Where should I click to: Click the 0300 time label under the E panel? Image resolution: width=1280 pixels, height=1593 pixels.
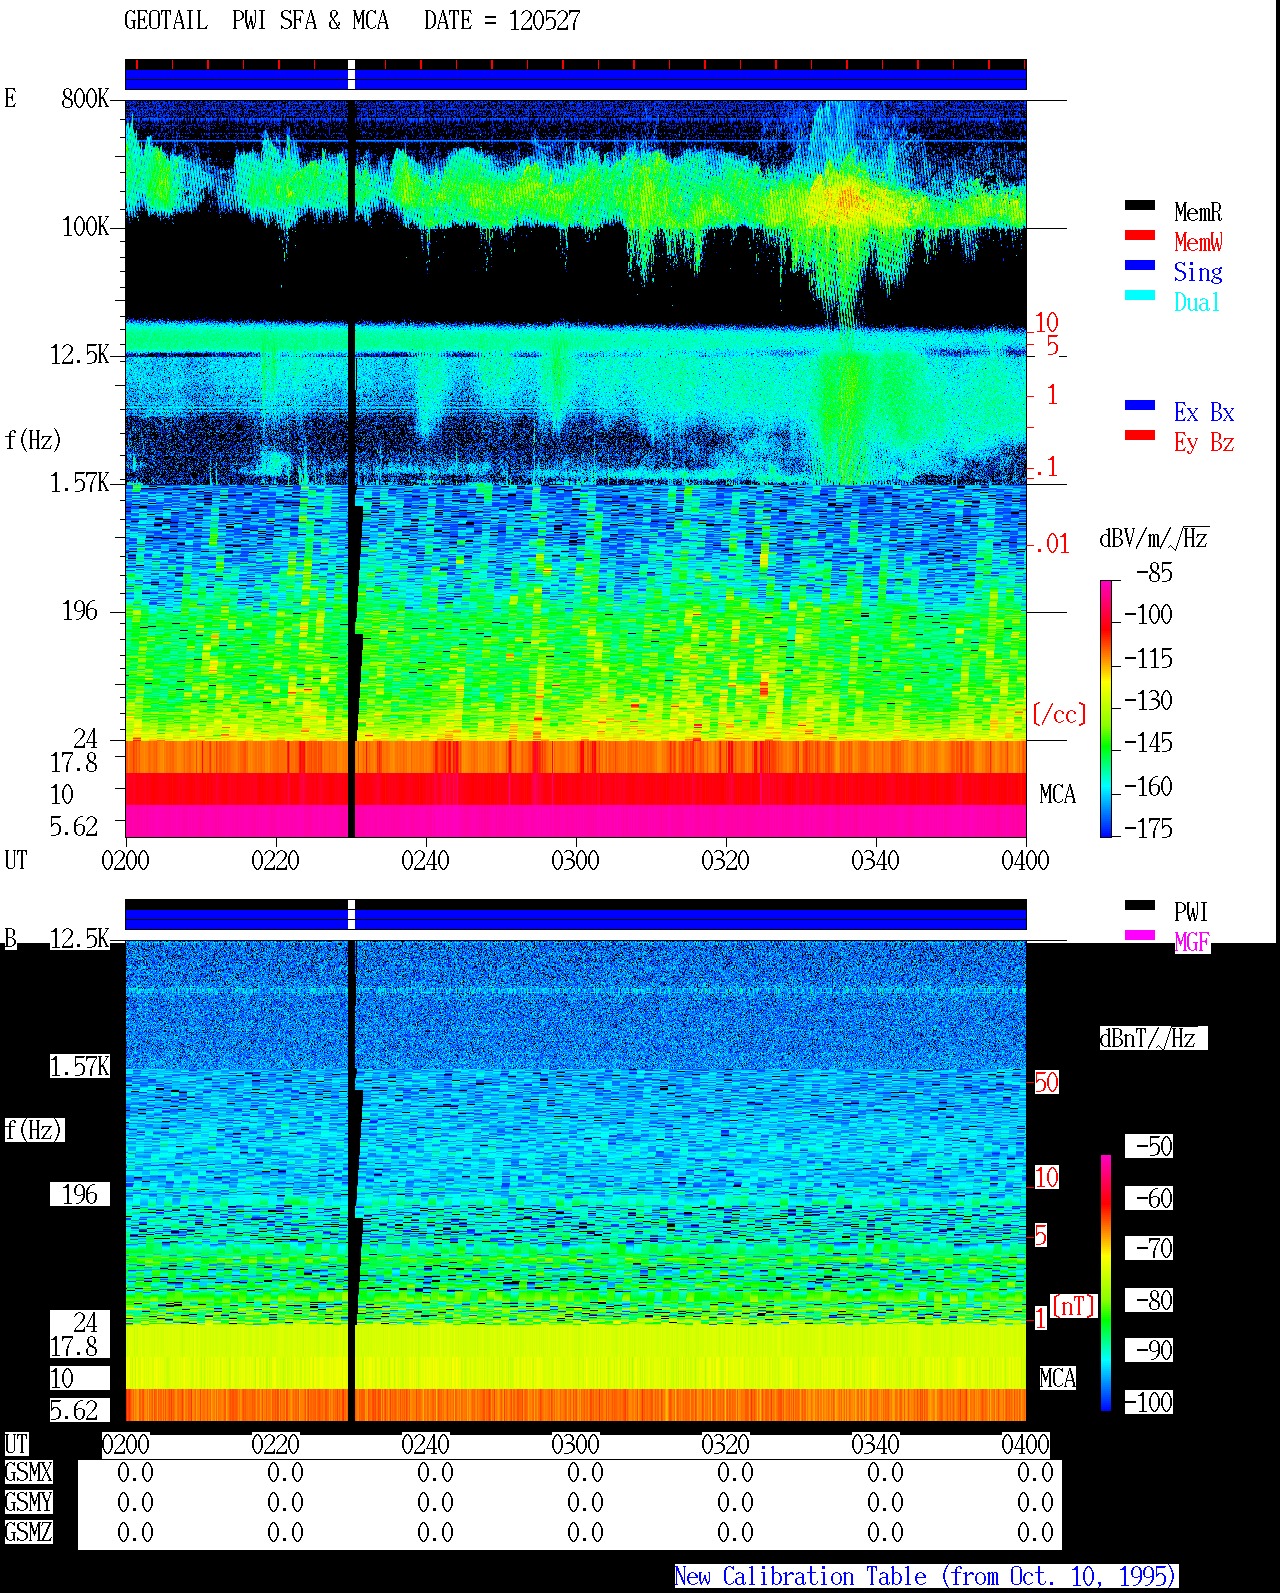[x=575, y=860]
